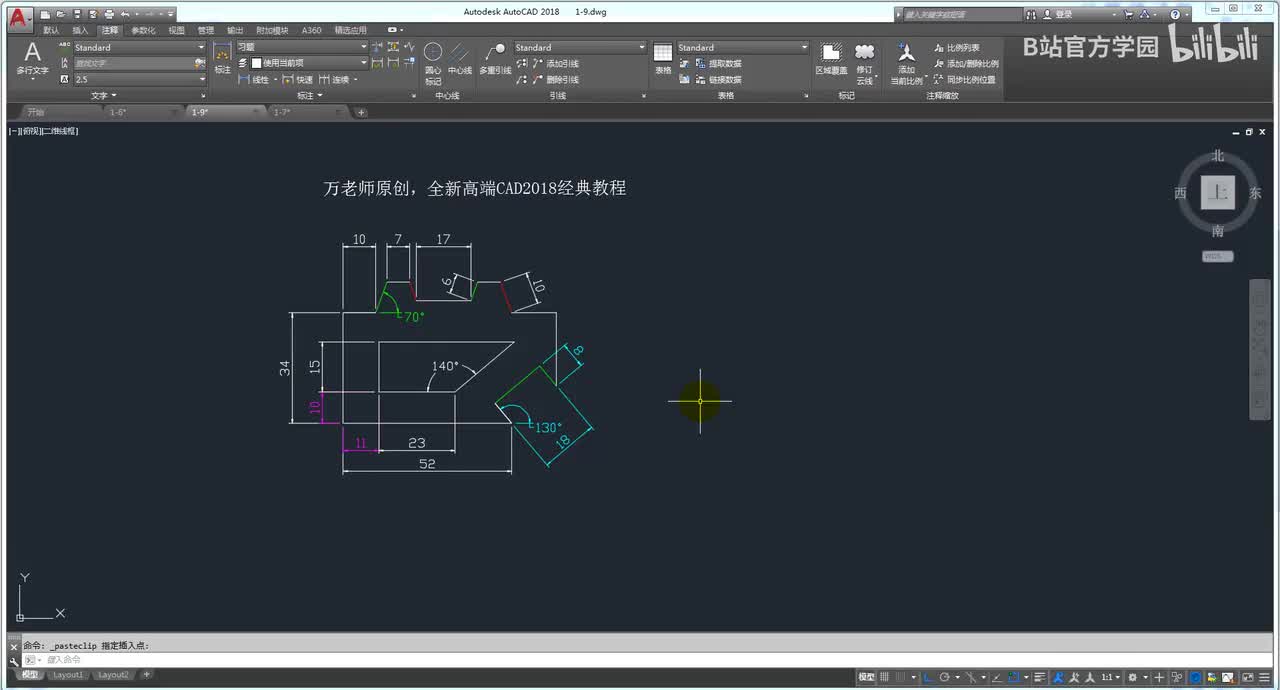Switch to the Layout1 tab
The height and width of the screenshot is (690, 1280).
(x=68, y=675)
